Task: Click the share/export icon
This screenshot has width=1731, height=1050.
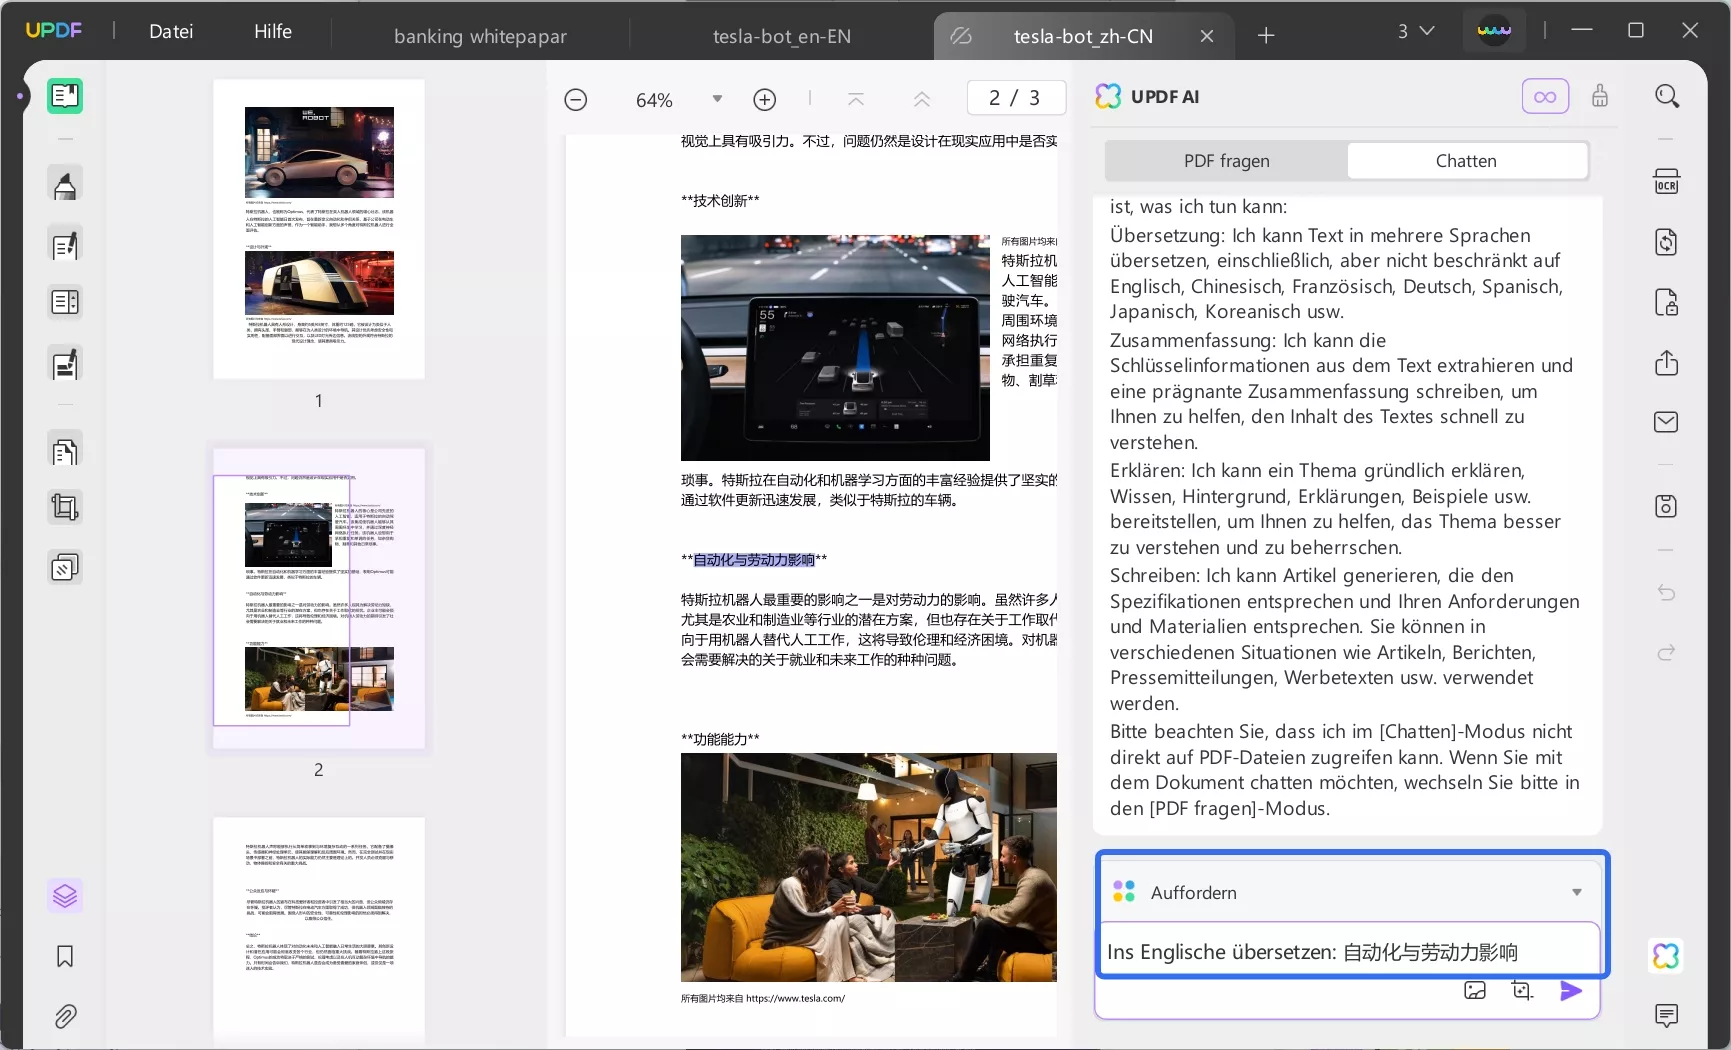Action: click(1666, 363)
